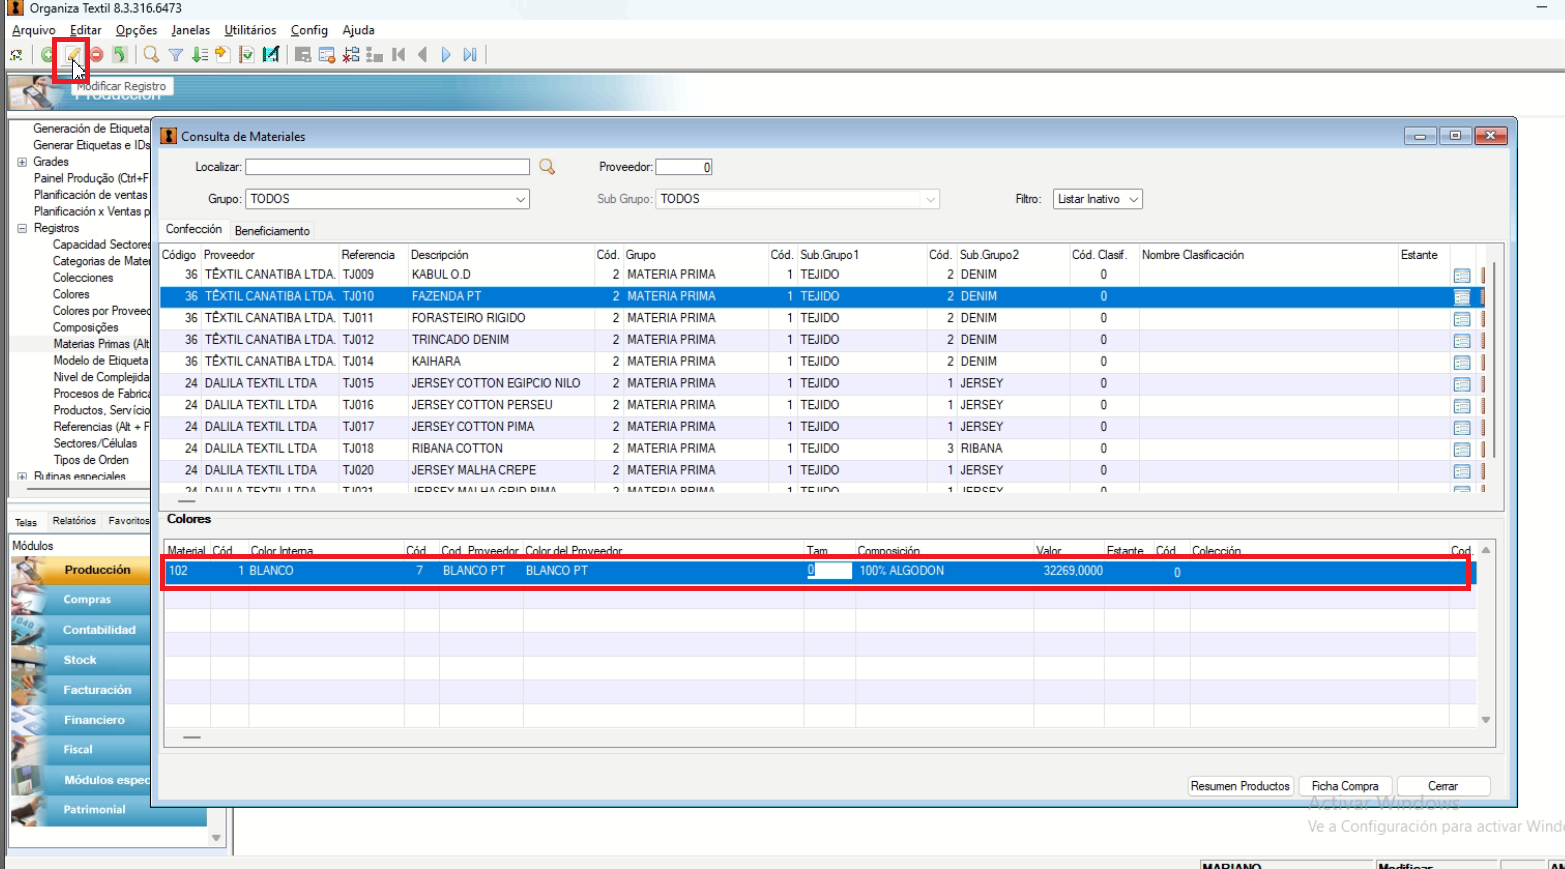
Task: Open details icon for KABUL O.D row
Action: [1462, 275]
